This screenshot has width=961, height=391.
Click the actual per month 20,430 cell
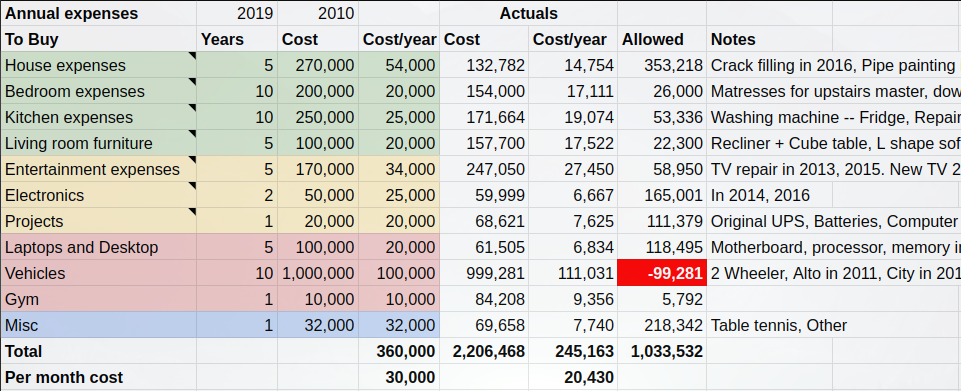click(573, 377)
